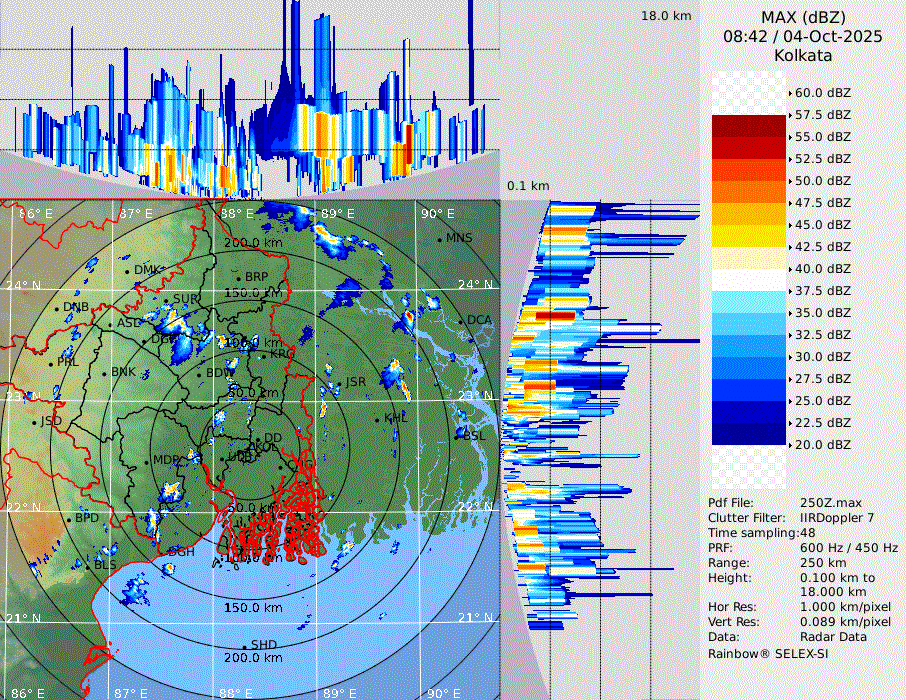Click the Kolkata radar name heading

click(x=802, y=55)
